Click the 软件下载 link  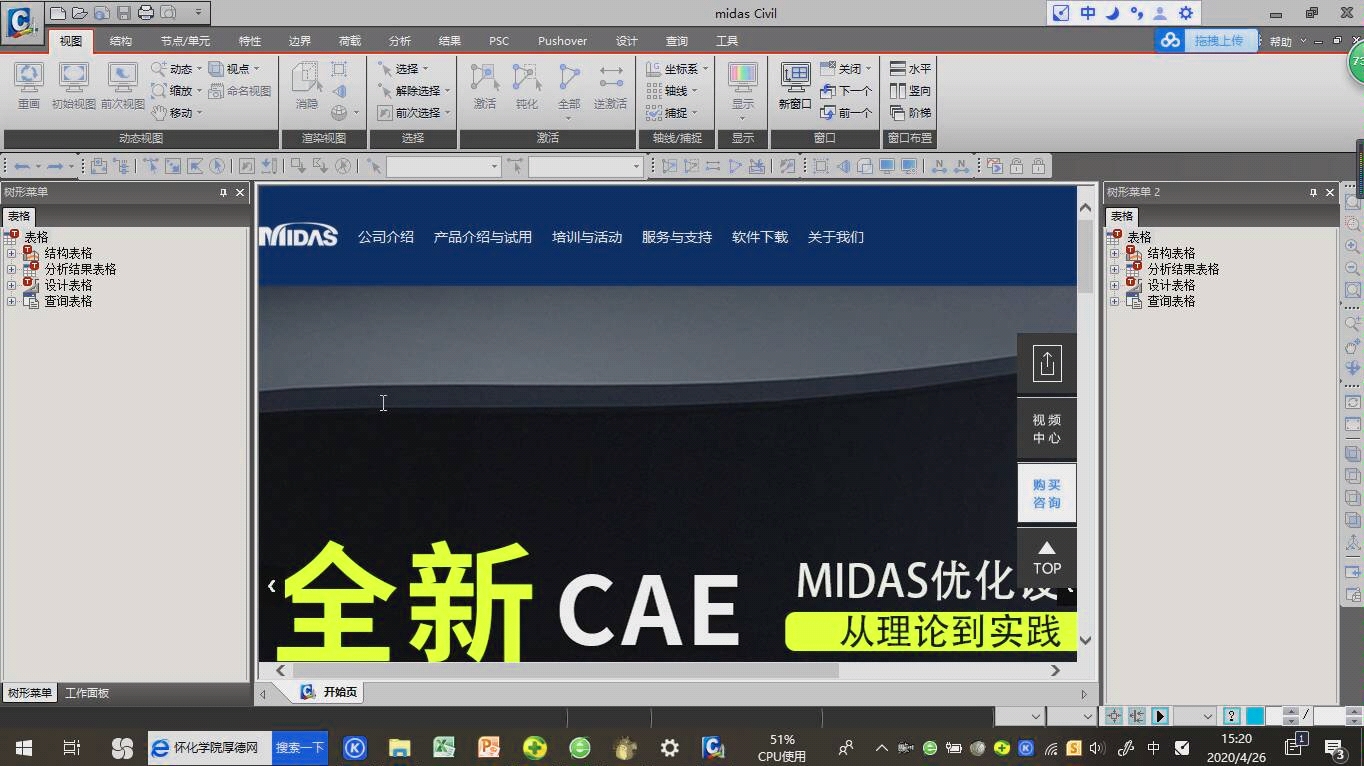[760, 237]
